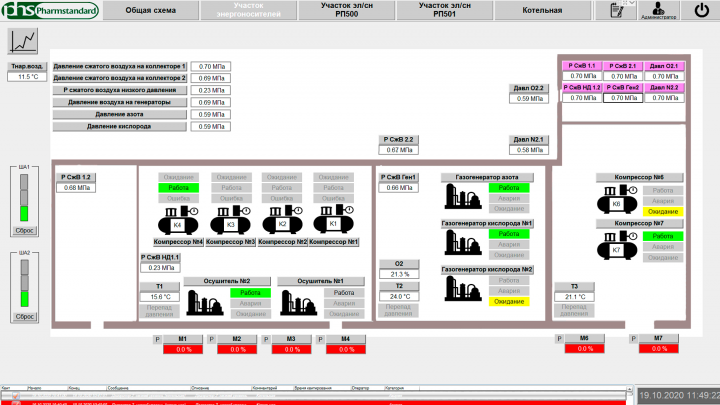
Task: Click the Компрессор №7 header
Action: 639,224
